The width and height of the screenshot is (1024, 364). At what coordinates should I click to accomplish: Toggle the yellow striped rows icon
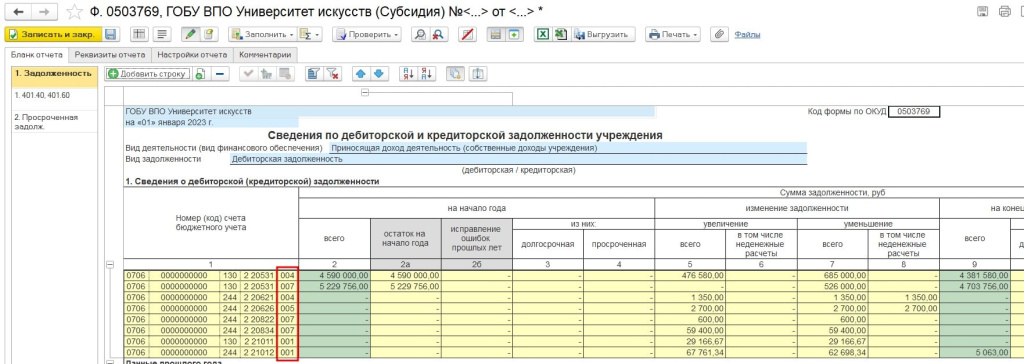pyautogui.click(x=496, y=35)
